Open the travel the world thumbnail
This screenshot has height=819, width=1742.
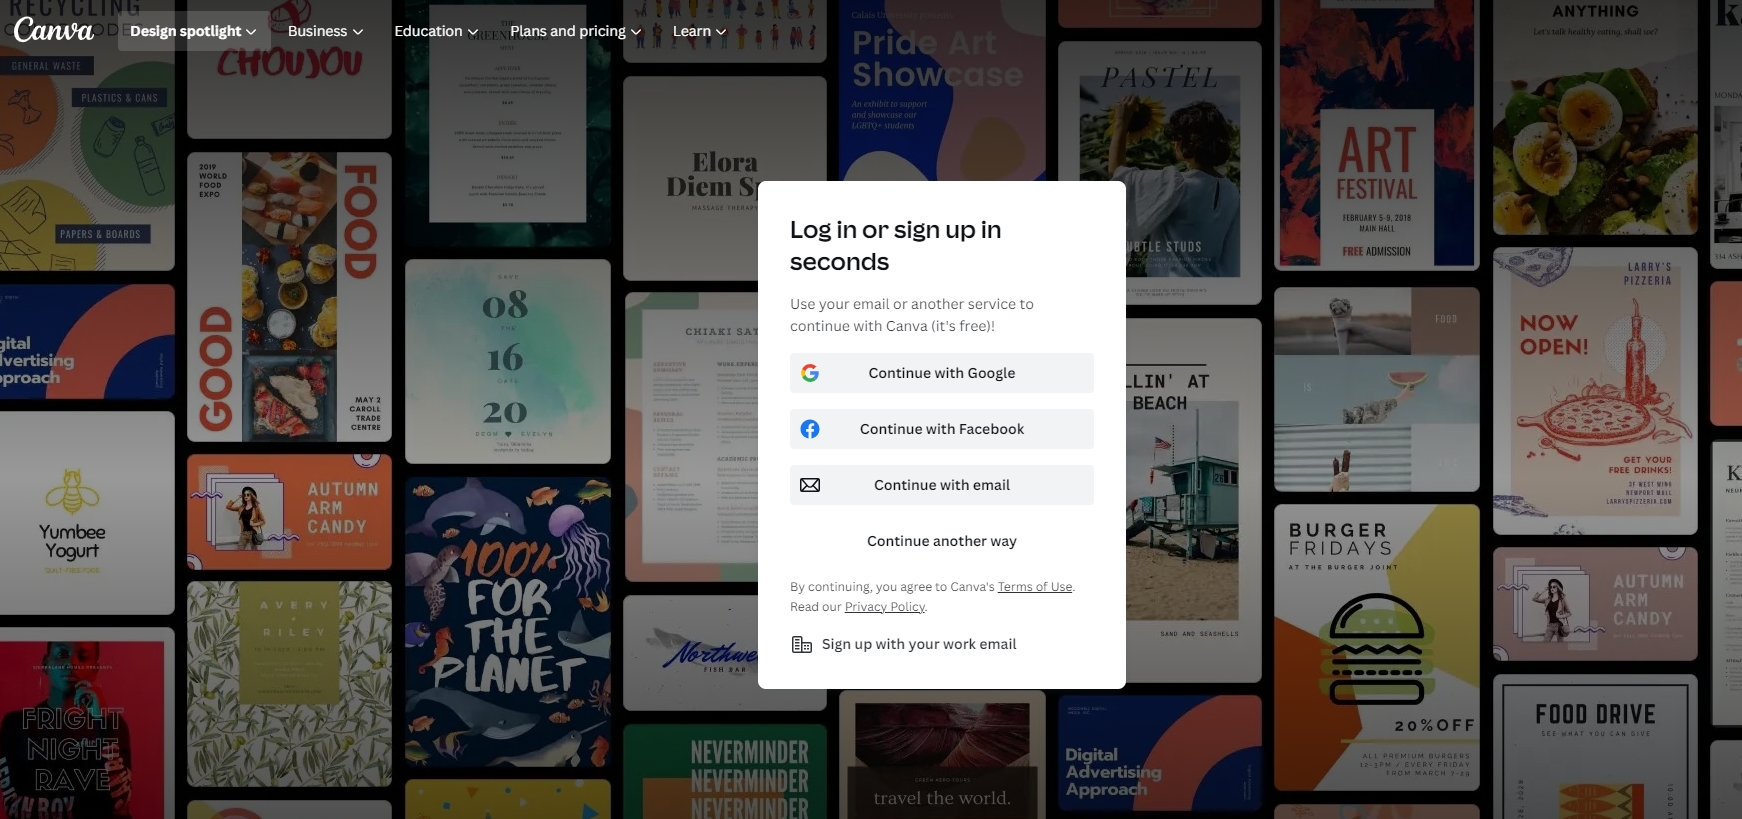pyautogui.click(x=942, y=755)
